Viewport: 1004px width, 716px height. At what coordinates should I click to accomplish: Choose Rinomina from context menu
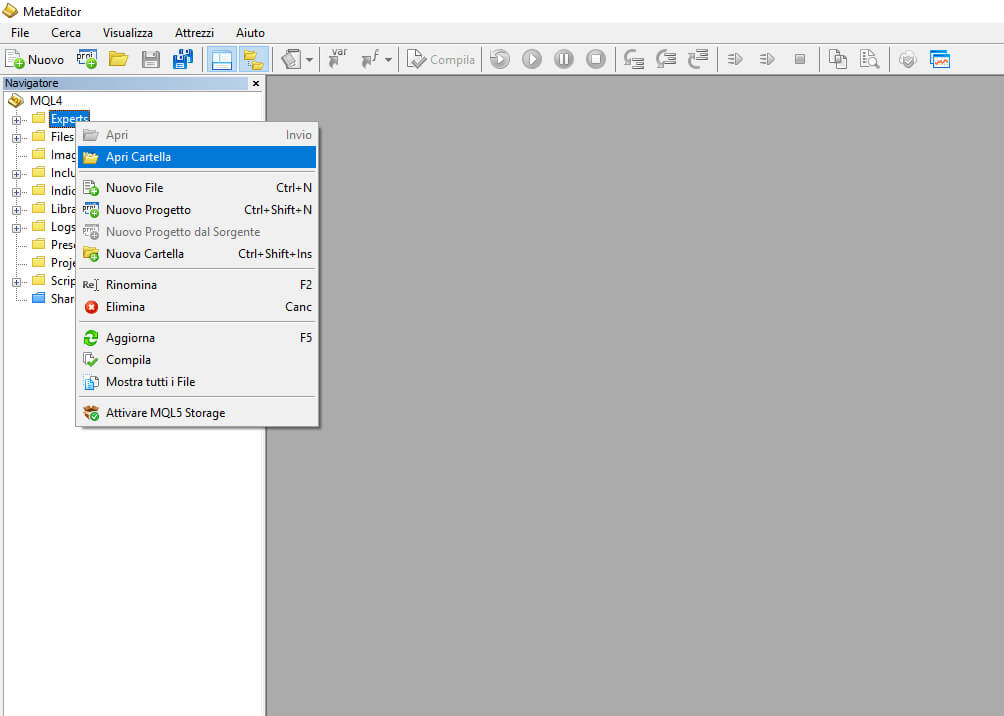(197, 285)
